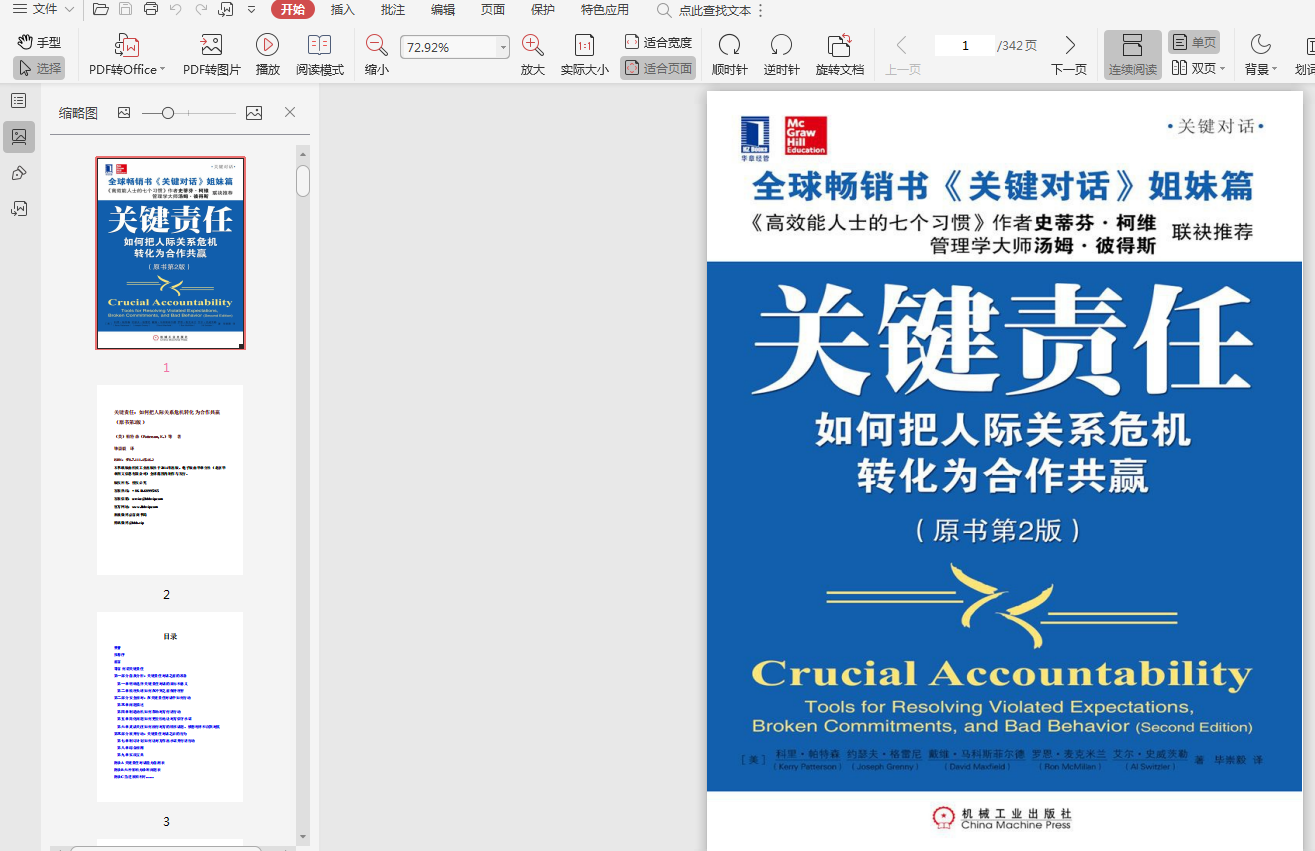Click the background (背景) moon icon

click(x=1260, y=45)
